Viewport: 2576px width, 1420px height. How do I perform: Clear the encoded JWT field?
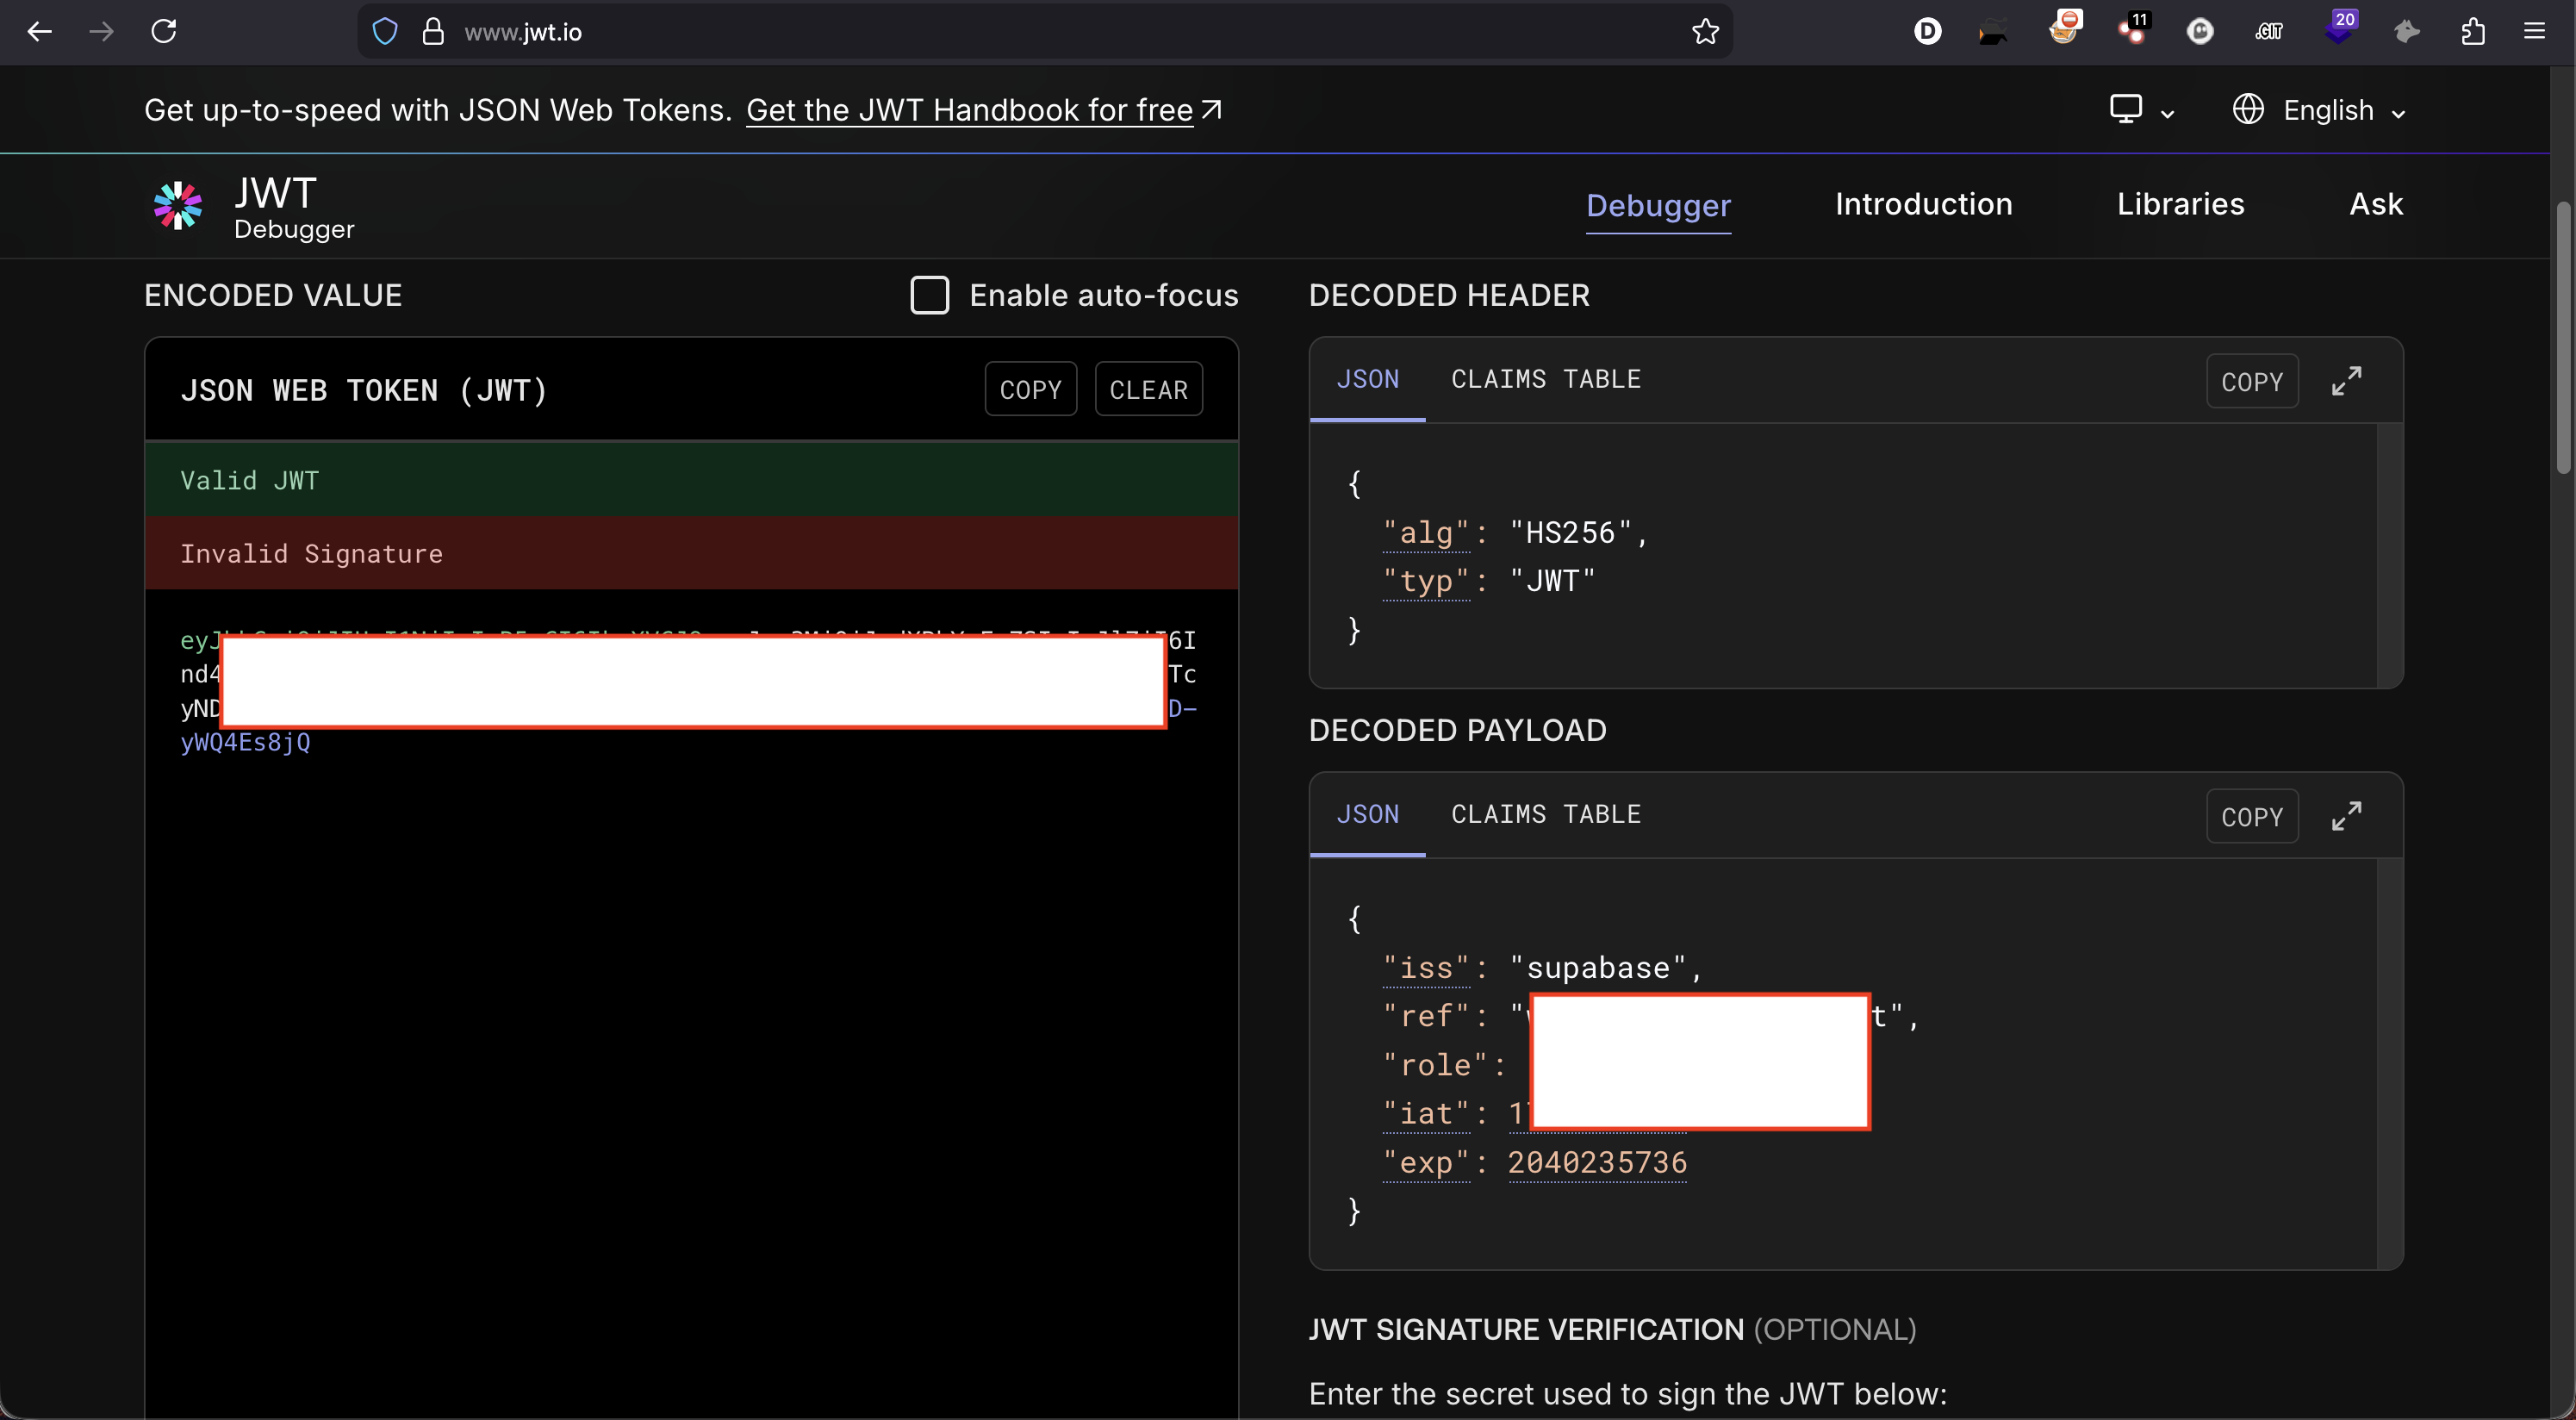point(1148,389)
